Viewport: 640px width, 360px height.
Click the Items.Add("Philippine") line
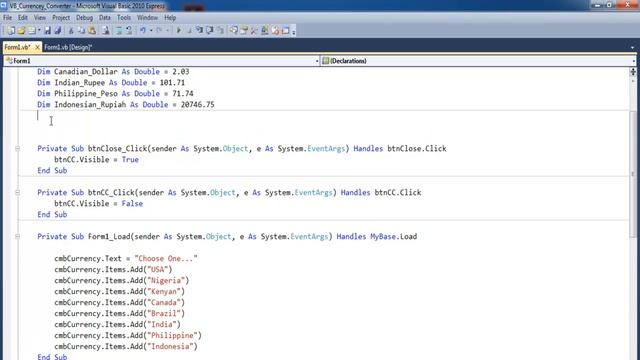click(x=128, y=336)
